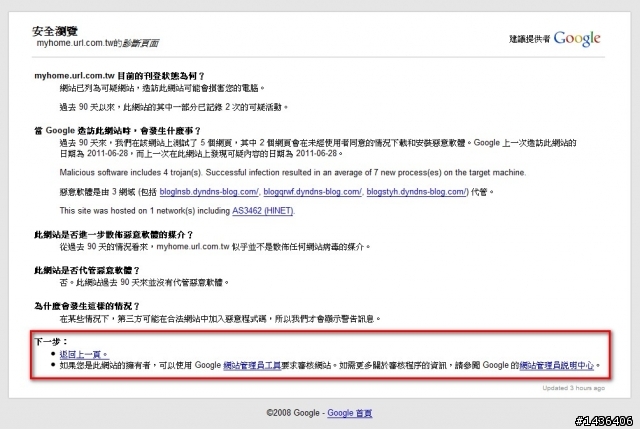This screenshot has width=640, height=429.
Task: Click the Updated 3 hours ago text
Action: point(573,388)
